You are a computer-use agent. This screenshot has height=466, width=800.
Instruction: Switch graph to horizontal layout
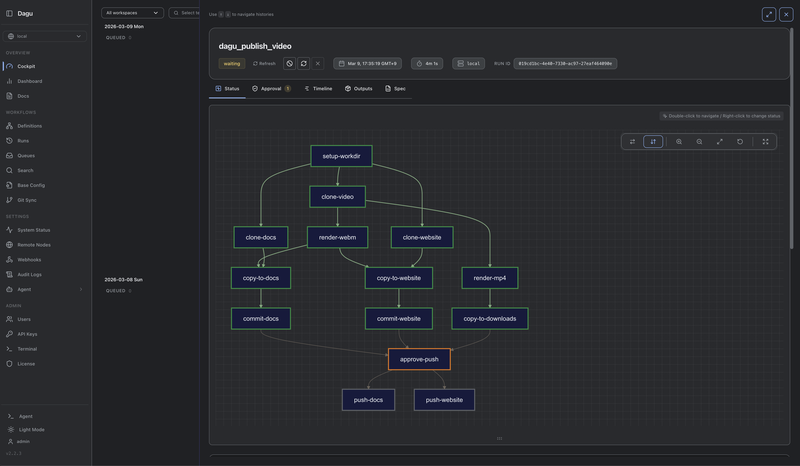(x=632, y=141)
